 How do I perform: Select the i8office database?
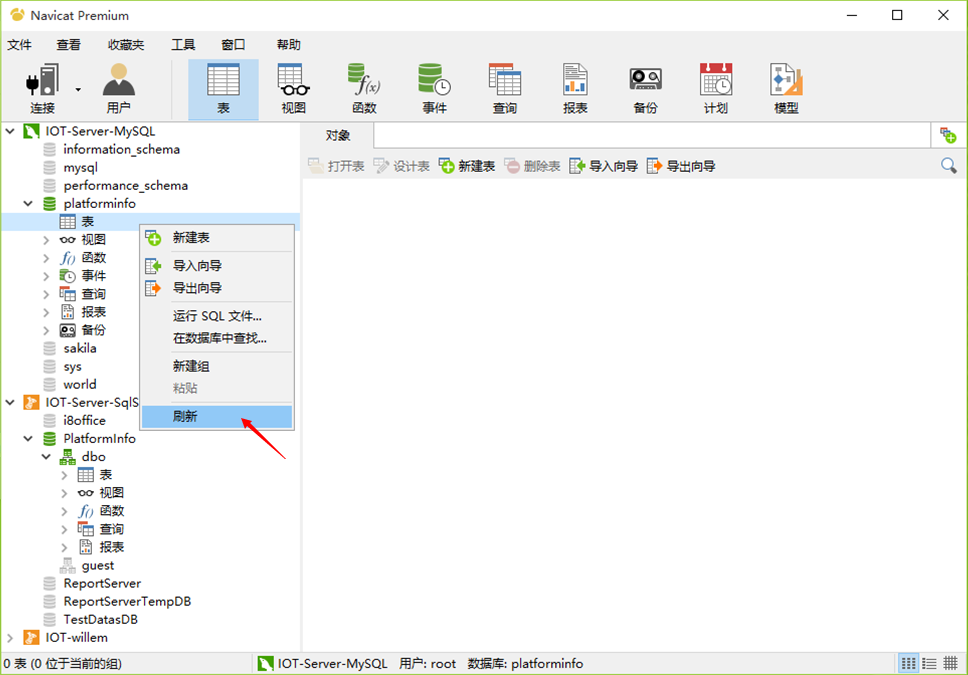pyautogui.click(x=84, y=421)
